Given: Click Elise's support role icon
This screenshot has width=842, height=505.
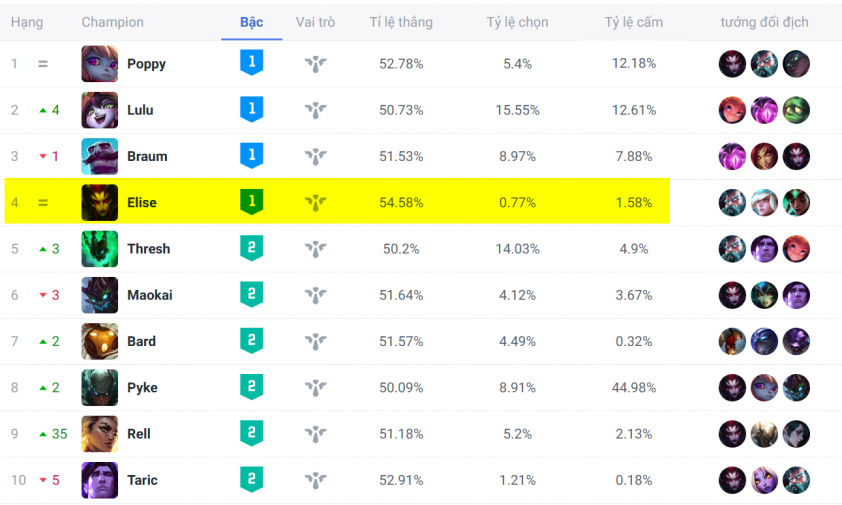Looking at the screenshot, I should click(x=315, y=203).
